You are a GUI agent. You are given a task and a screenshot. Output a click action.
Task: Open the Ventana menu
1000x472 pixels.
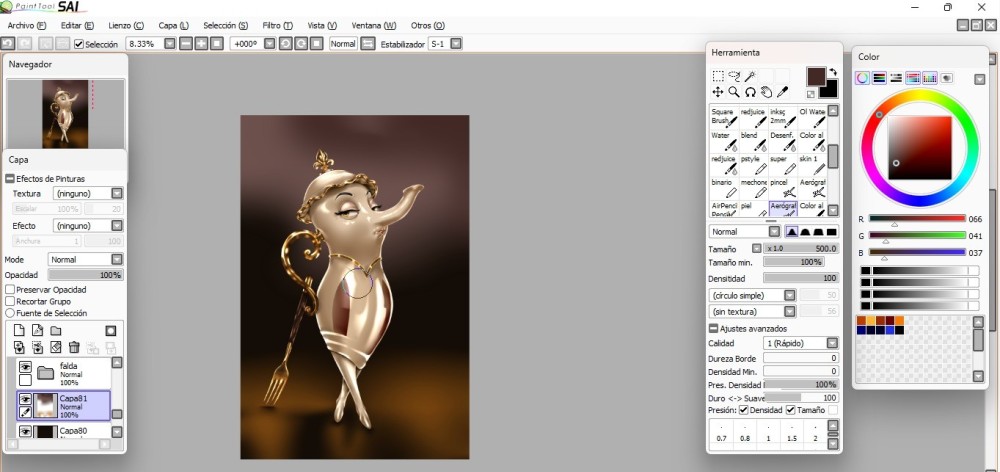(x=374, y=26)
